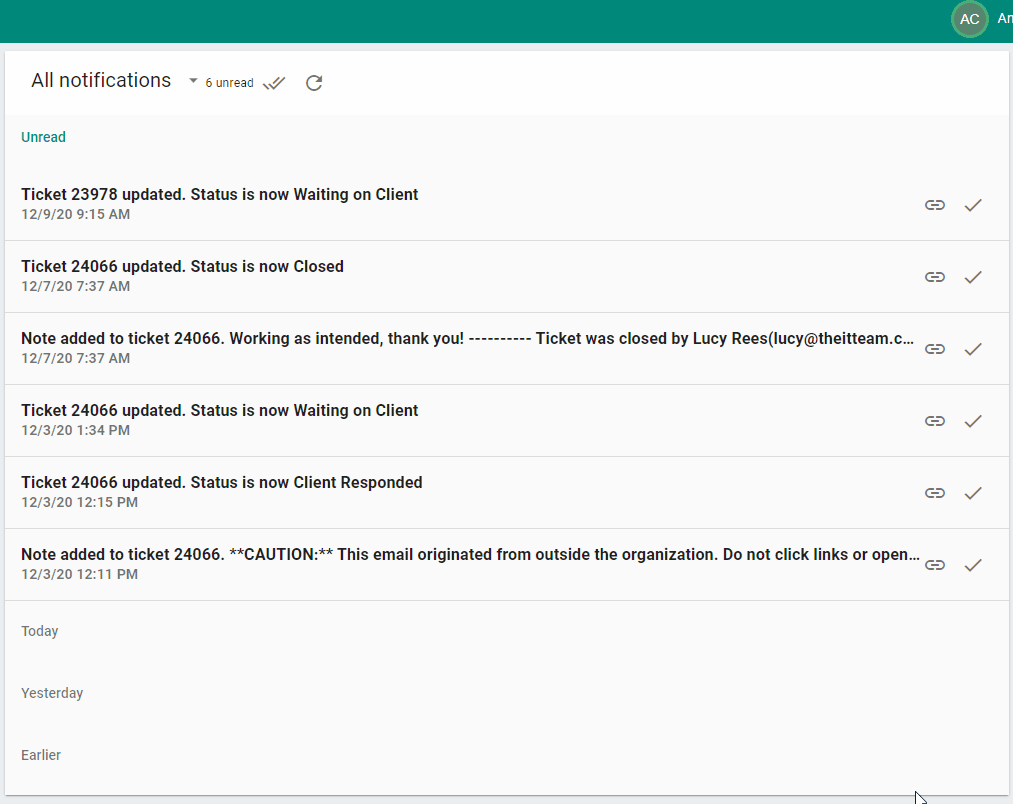Mark all notifications as read double-check icon

pos(275,83)
